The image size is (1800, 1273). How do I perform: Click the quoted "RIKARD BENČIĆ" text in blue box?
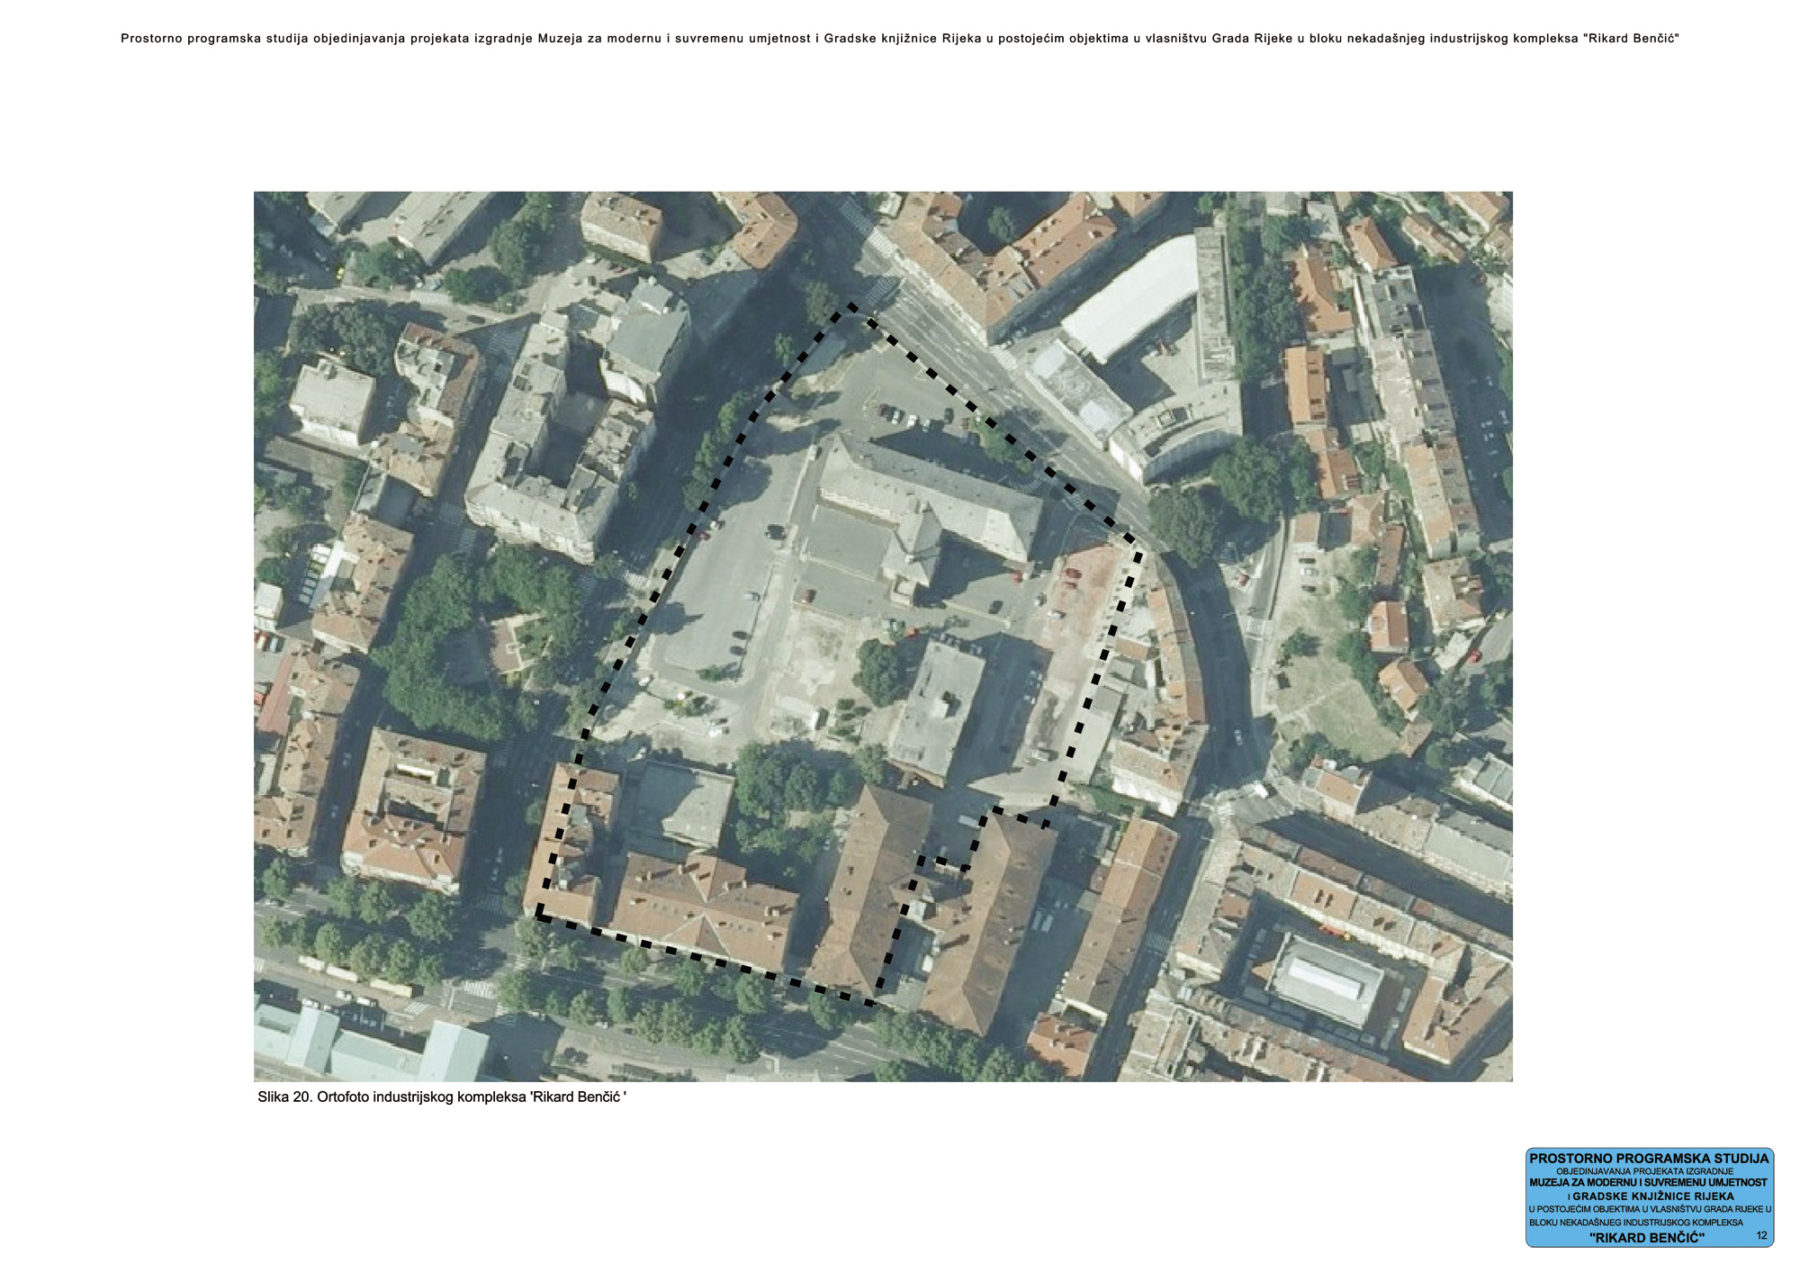click(1646, 1237)
